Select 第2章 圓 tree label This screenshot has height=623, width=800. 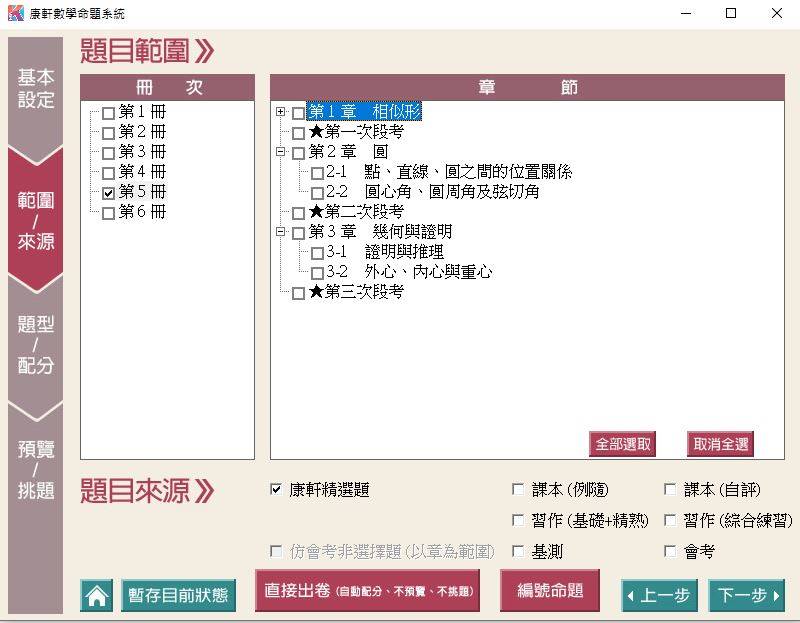(x=348, y=152)
